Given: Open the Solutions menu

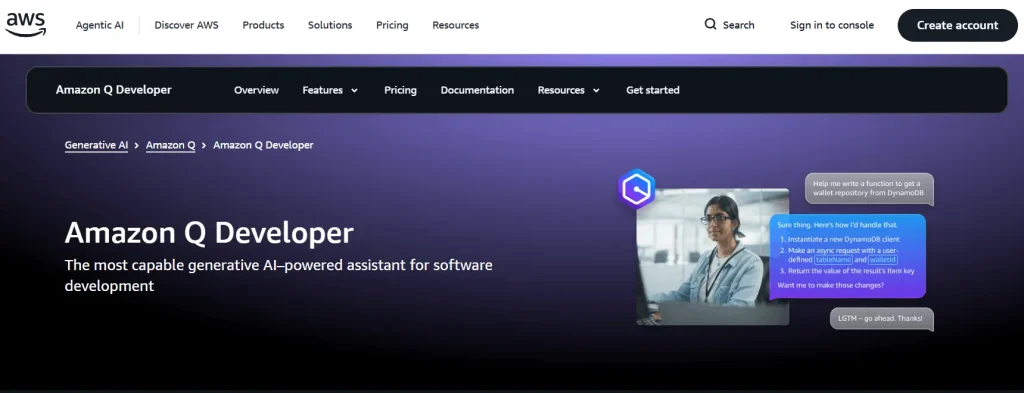Looking at the screenshot, I should coord(330,25).
